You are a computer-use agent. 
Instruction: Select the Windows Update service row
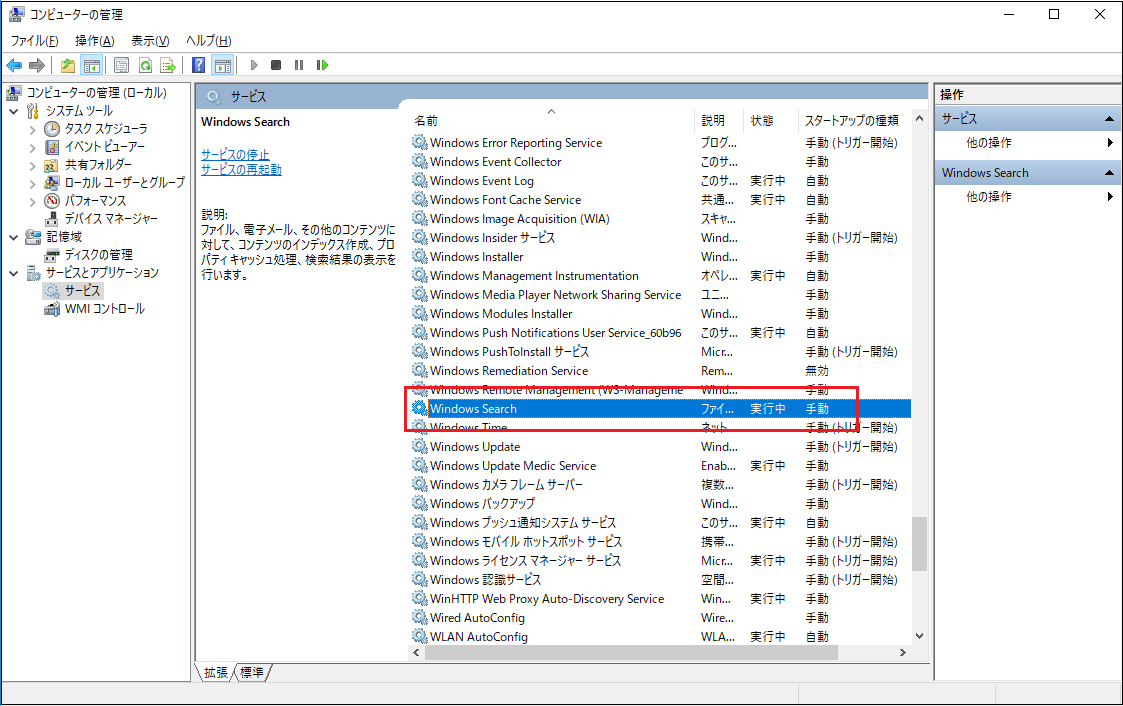[x=660, y=447]
